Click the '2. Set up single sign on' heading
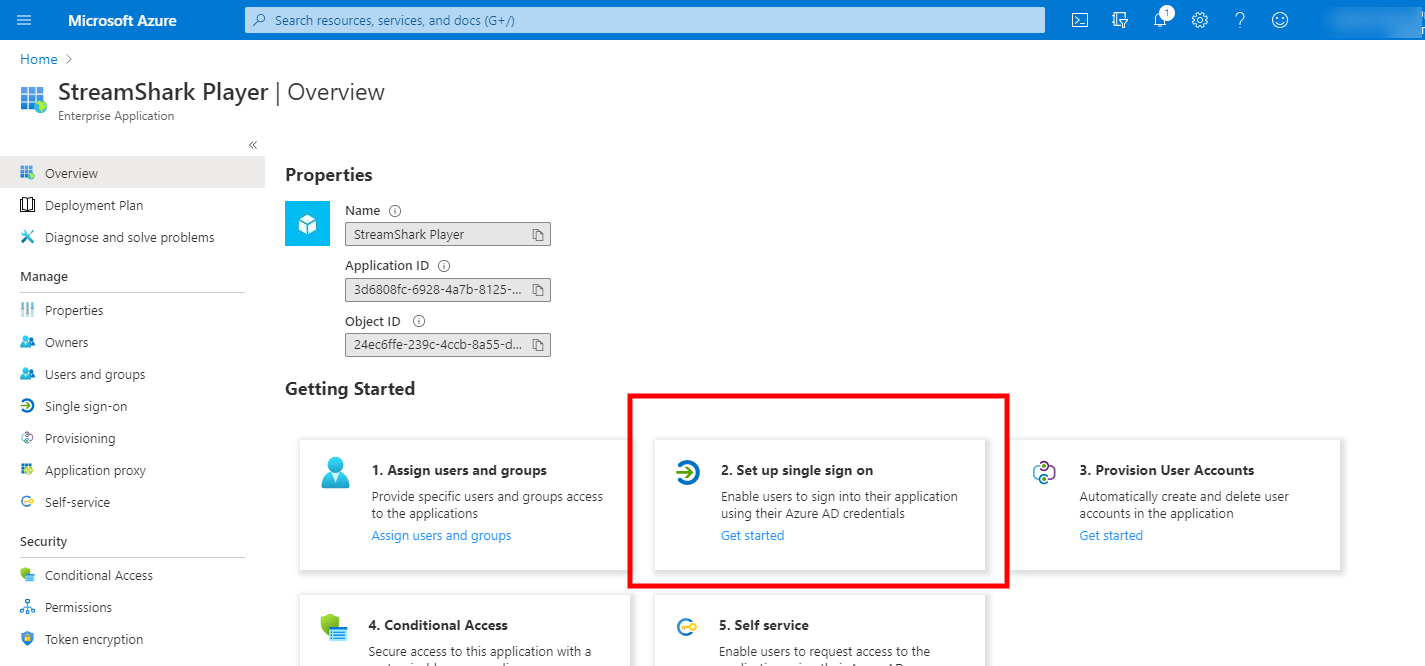This screenshot has width=1425, height=666. 797,470
